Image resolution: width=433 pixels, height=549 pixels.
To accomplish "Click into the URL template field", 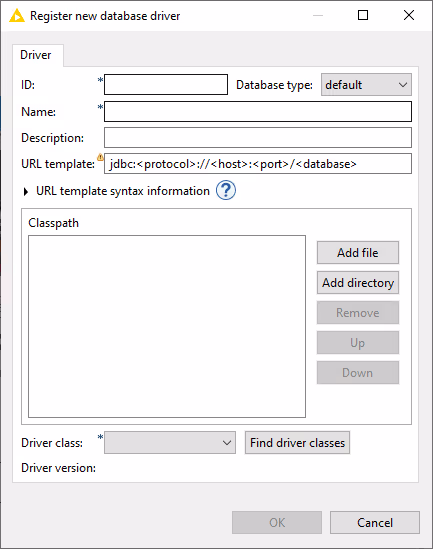I will click(x=258, y=164).
